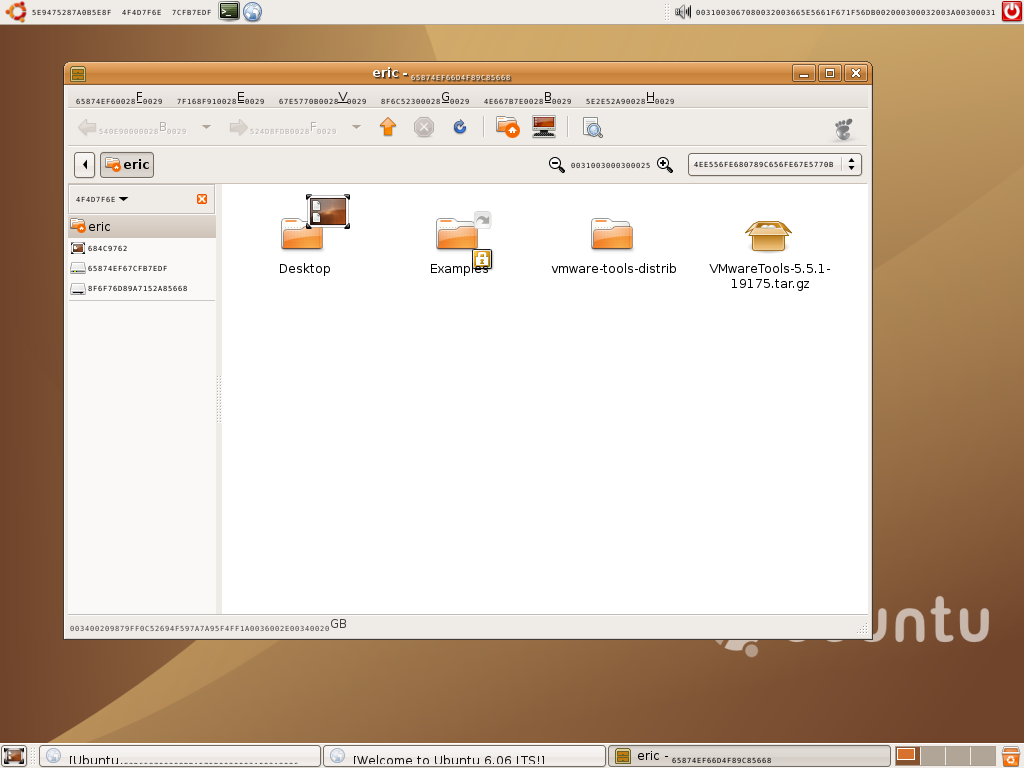Click the Show Desktop icon in bottom panel
The image size is (1024, 768).
(14, 756)
